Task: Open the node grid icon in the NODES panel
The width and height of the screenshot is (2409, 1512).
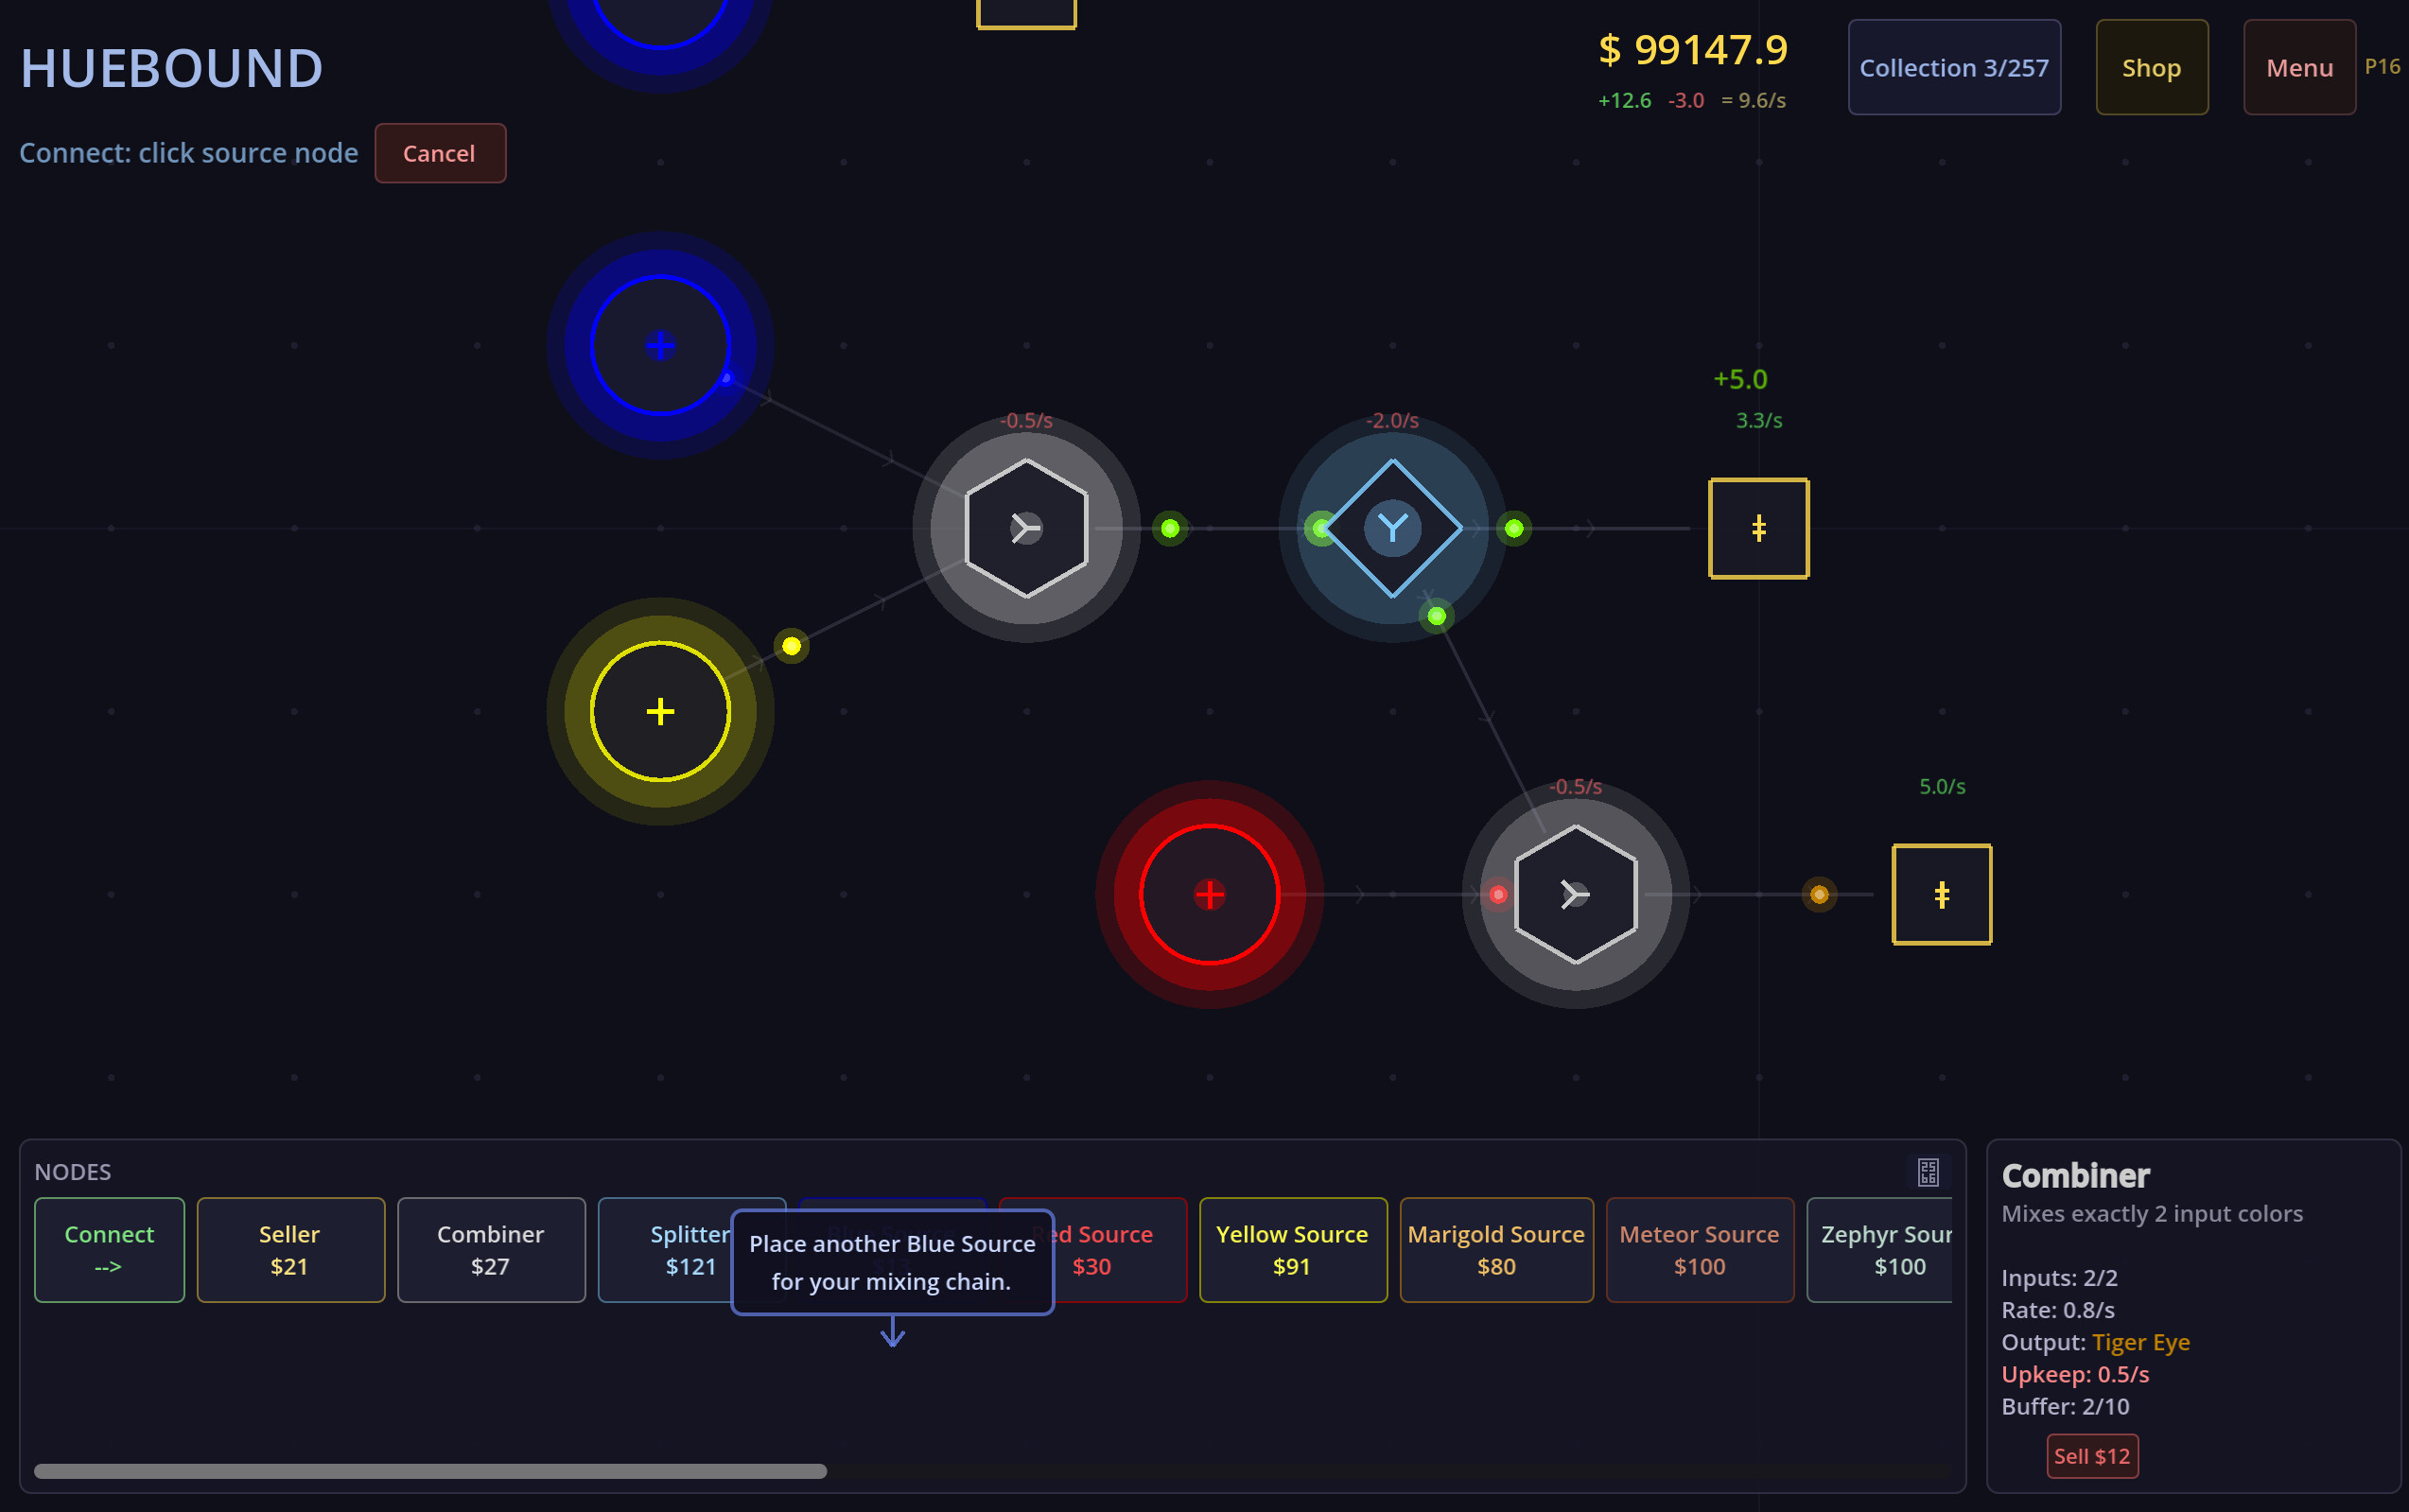Action: point(1928,1171)
